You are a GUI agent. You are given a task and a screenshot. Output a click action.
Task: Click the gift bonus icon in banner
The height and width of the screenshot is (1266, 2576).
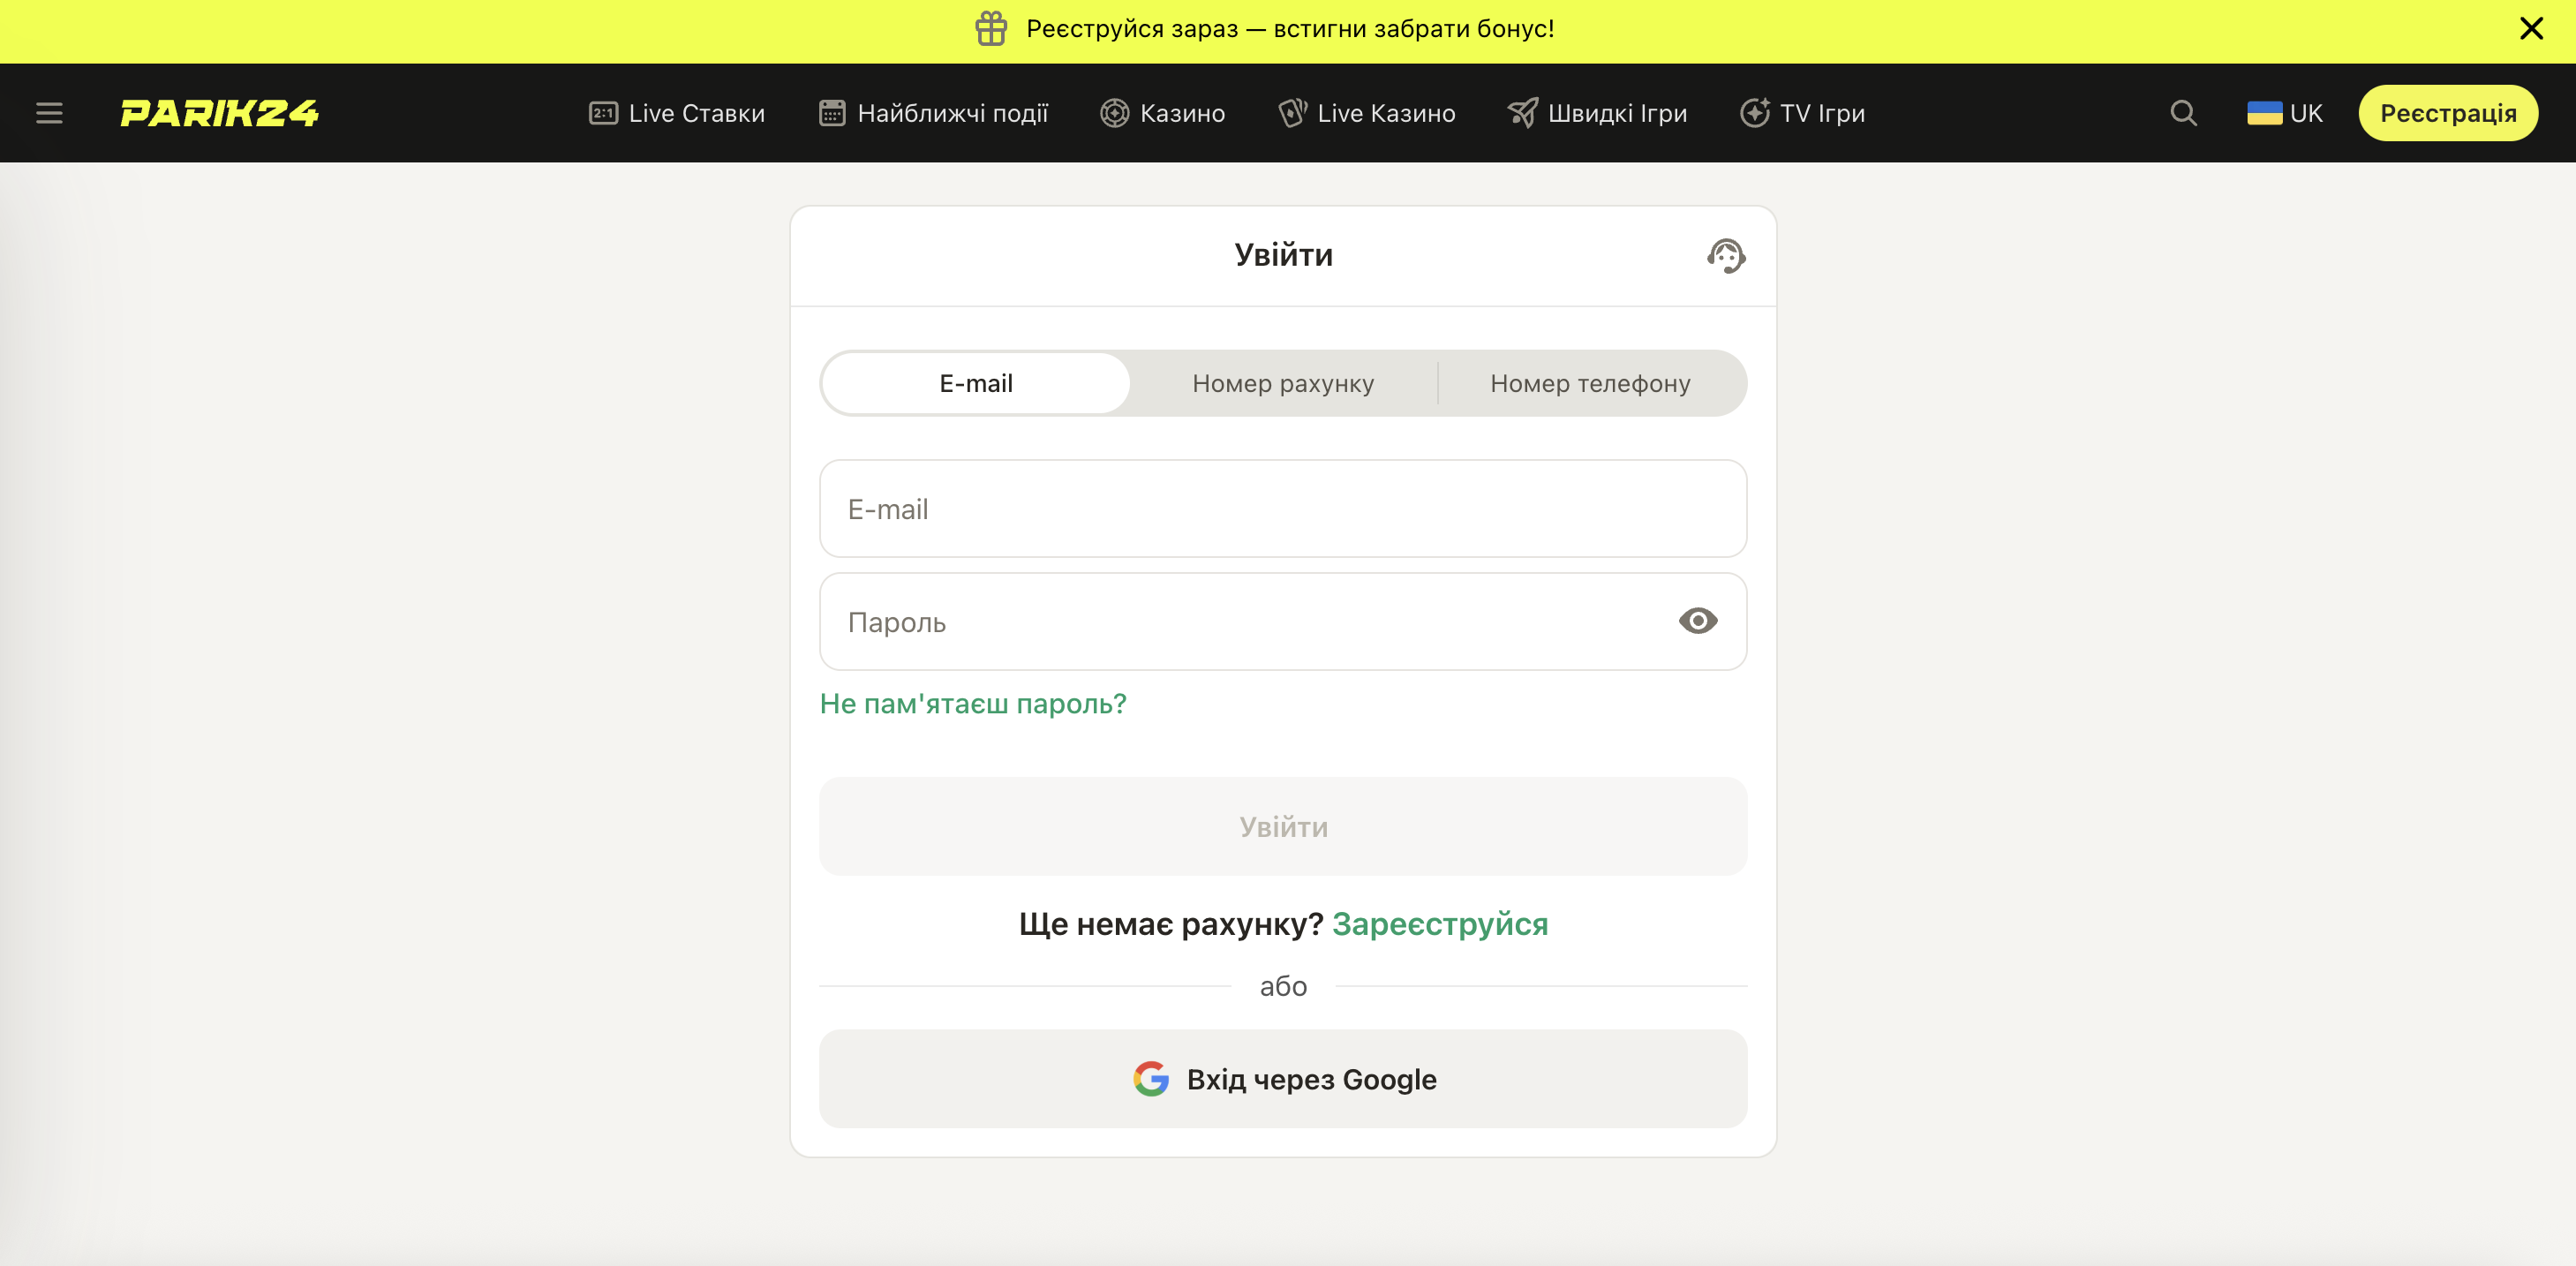click(x=991, y=29)
